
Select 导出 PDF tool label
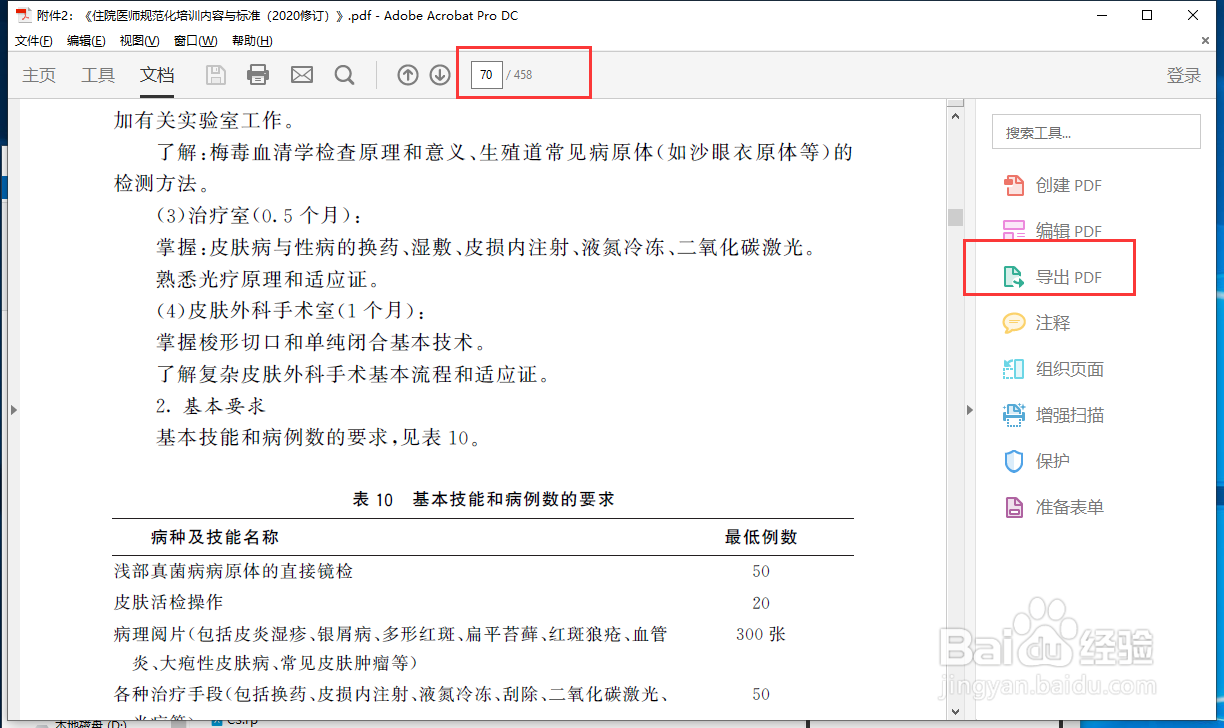(x=1069, y=278)
